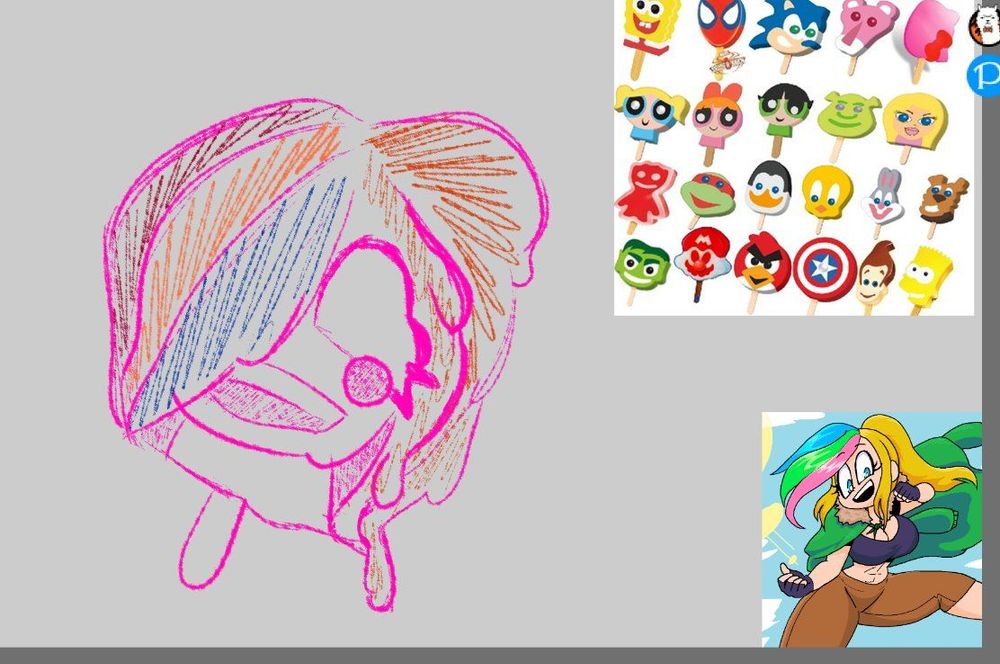Click the pink popsicle sketch on canvas
Screen dimensions: 1000x664
pyautogui.click(x=325, y=354)
